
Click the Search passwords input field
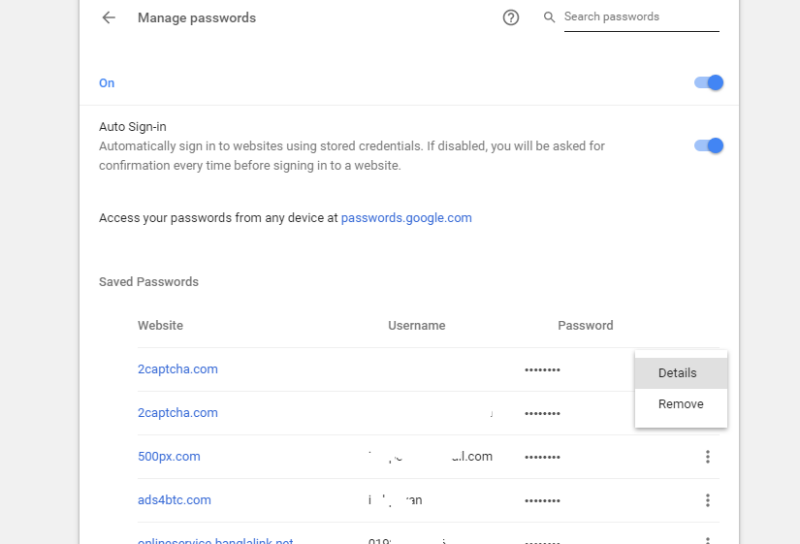point(640,17)
